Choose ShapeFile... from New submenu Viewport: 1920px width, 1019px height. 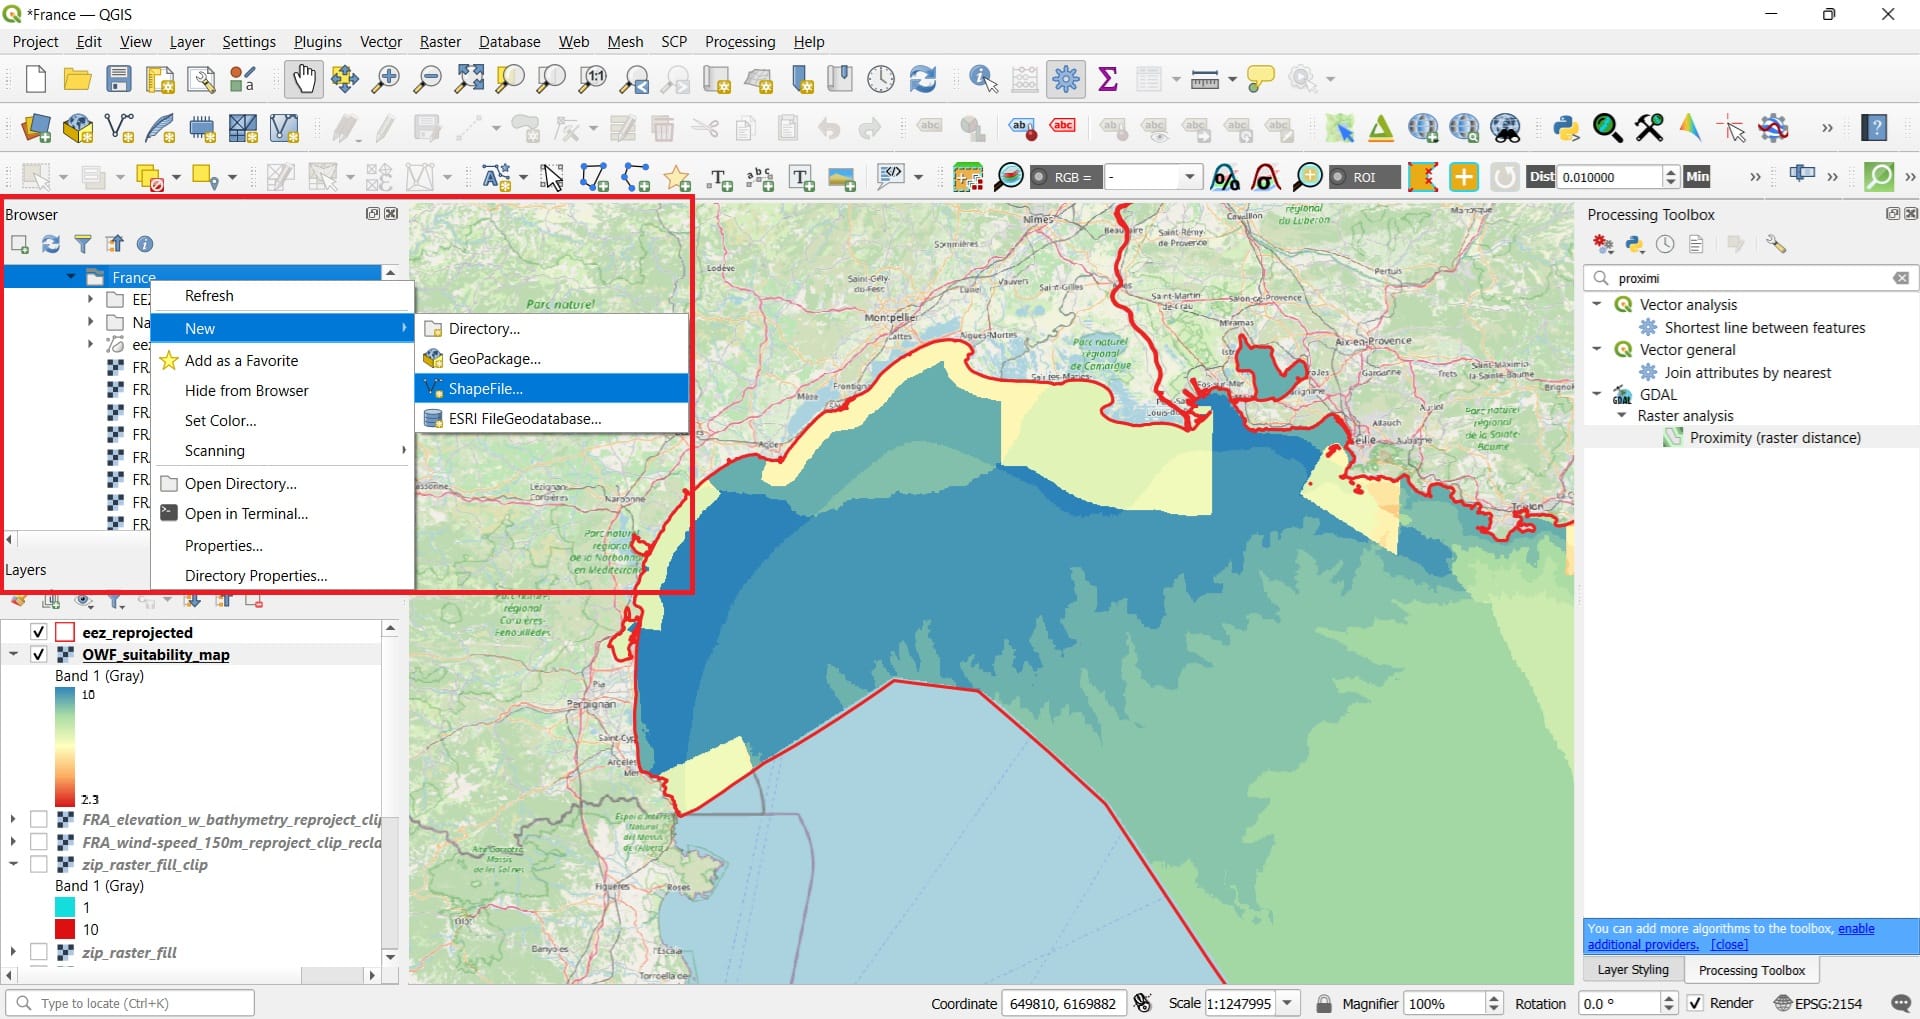pos(552,388)
